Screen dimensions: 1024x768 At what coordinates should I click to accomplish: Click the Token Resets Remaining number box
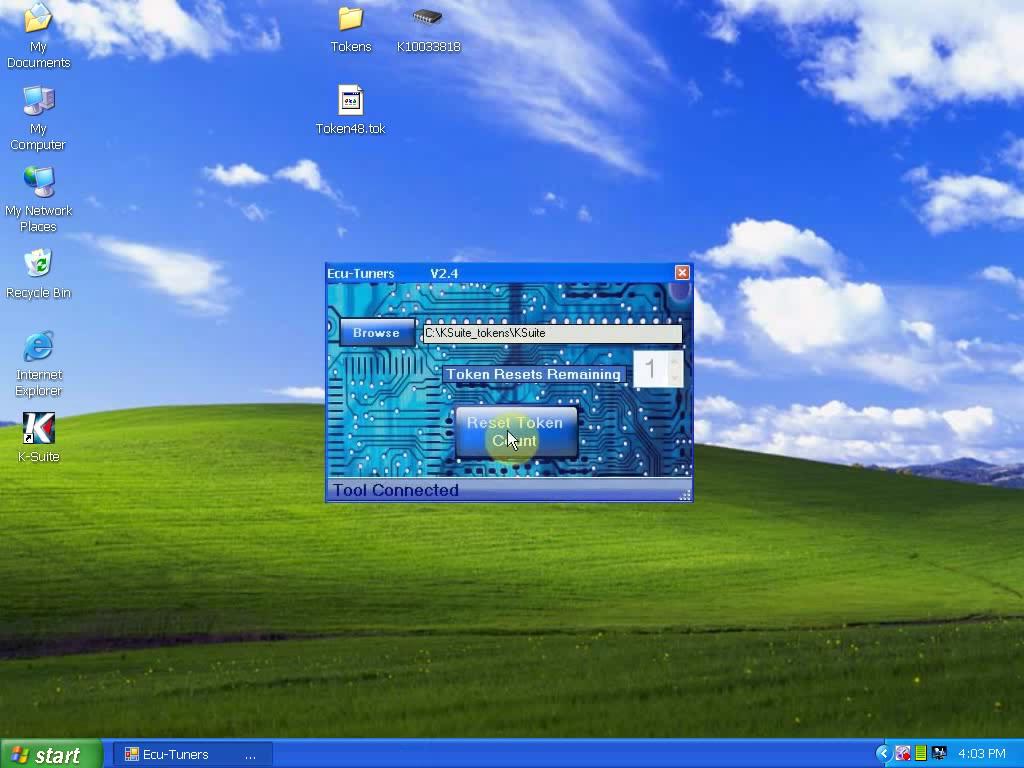tap(658, 369)
